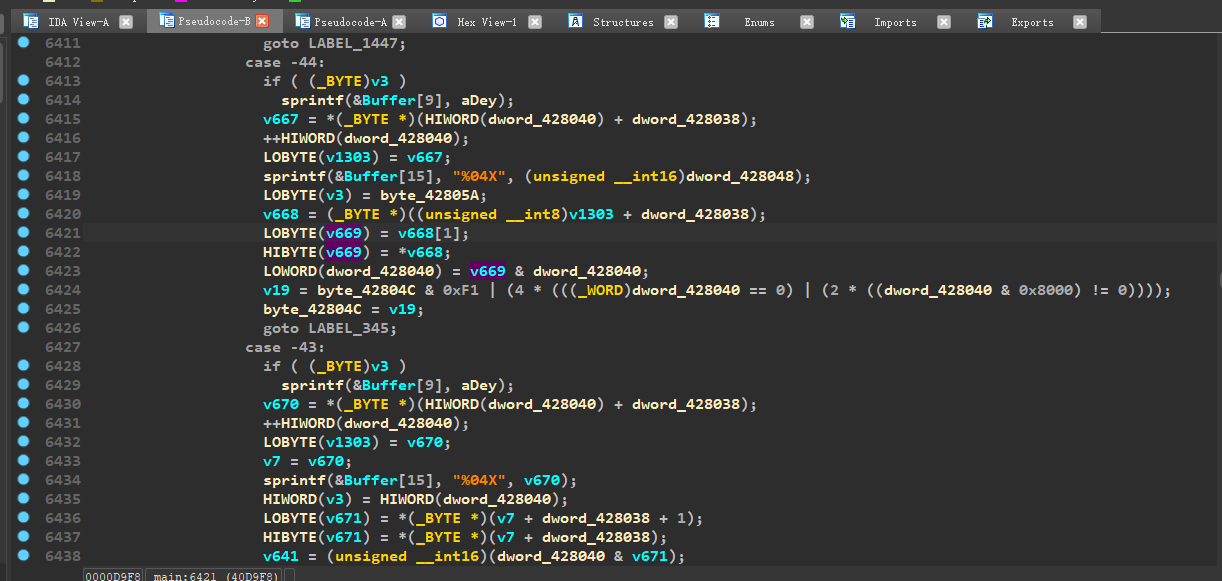This screenshot has width=1222, height=581.
Task: Select the Pseudocode-B tab
Action: point(214,21)
